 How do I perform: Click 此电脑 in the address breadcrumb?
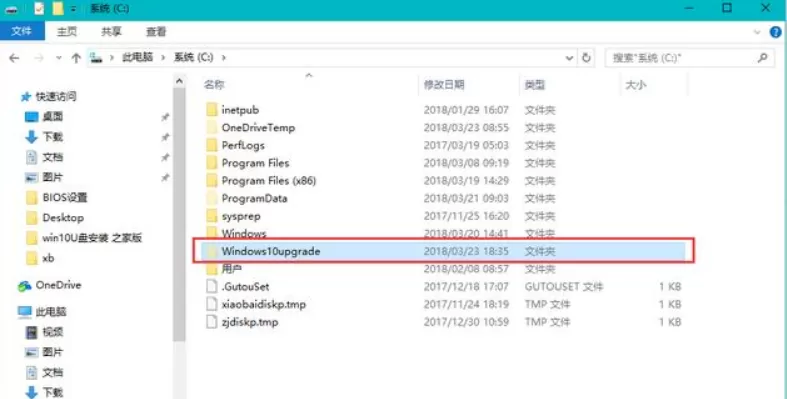[138, 58]
